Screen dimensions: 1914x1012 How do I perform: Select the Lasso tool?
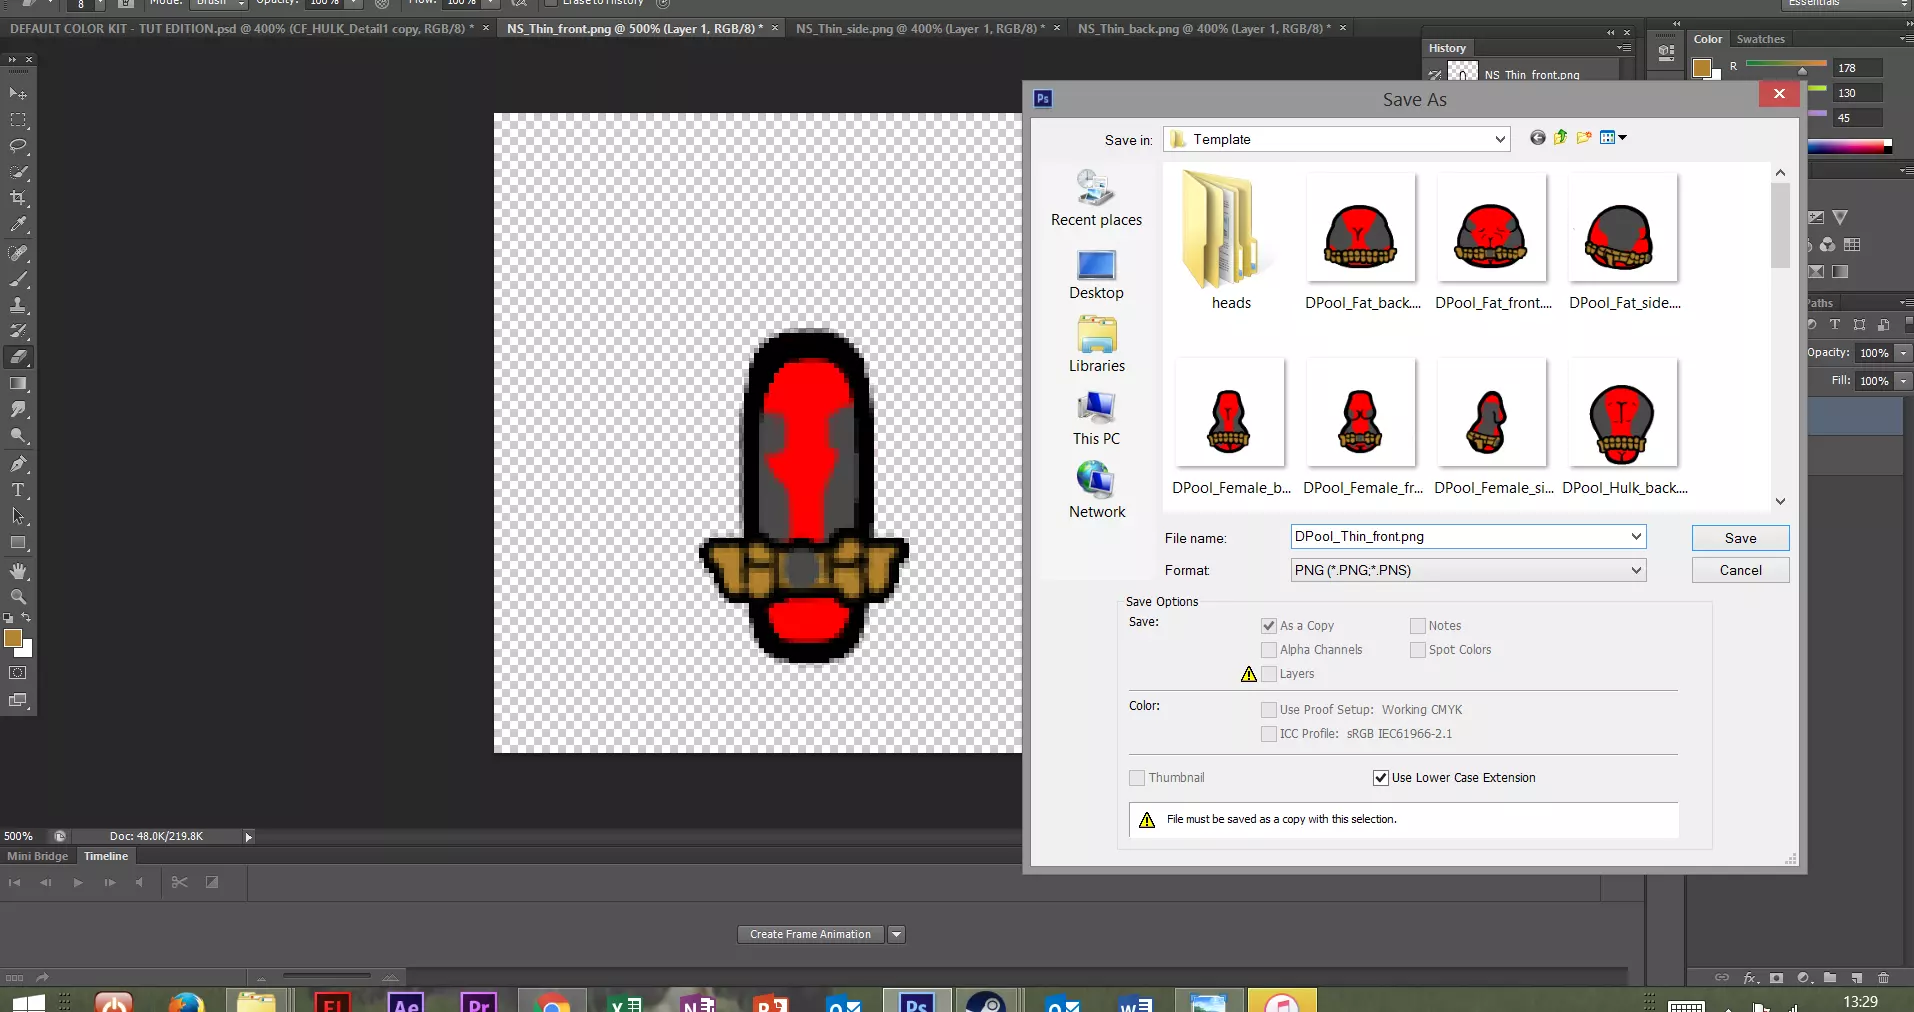point(18,146)
